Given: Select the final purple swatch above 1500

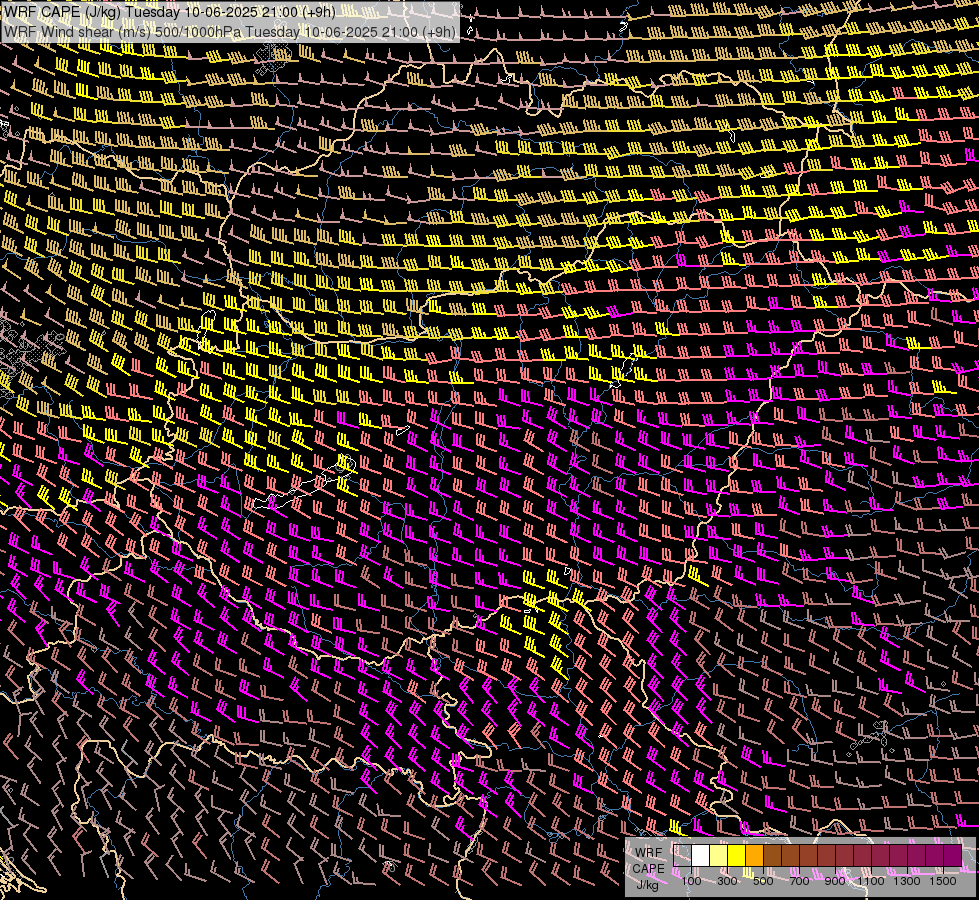Looking at the screenshot, I should click(x=953, y=855).
